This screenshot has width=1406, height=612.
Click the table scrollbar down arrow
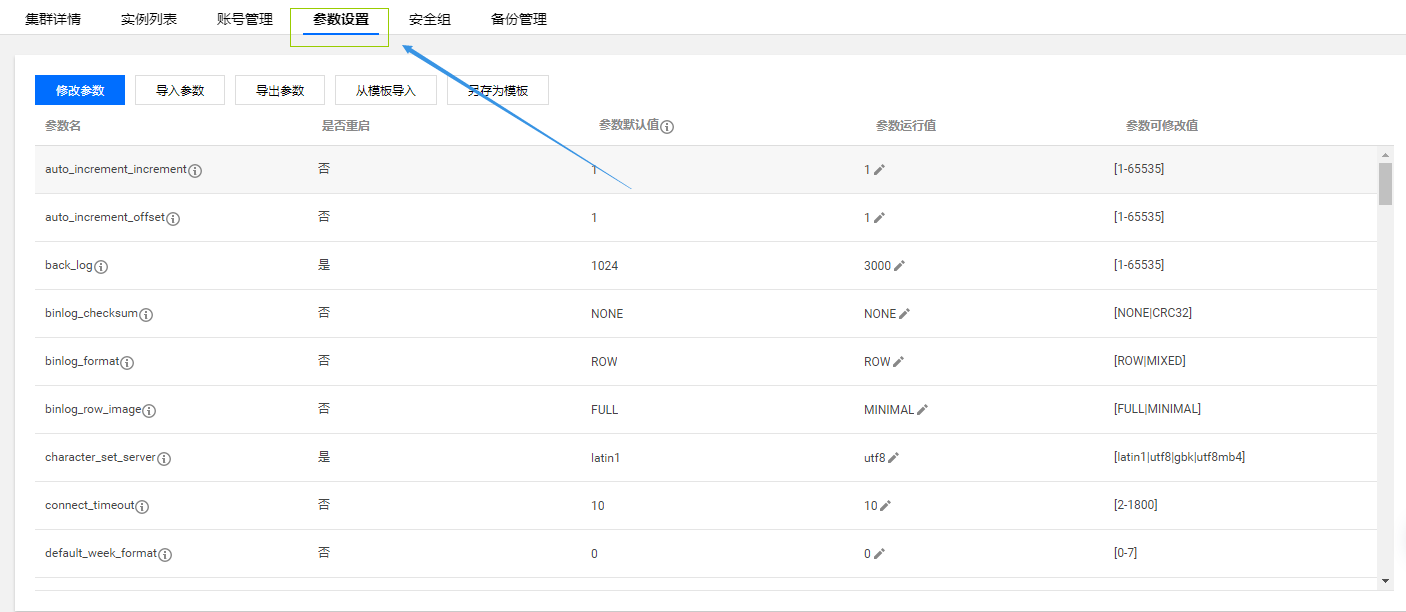point(1385,580)
